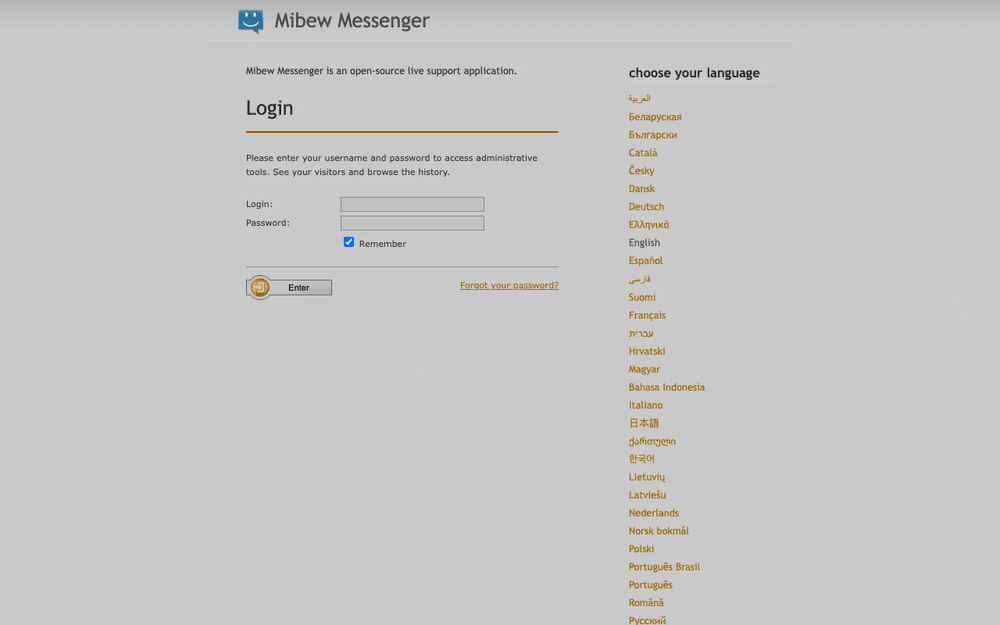
Task: Choose Suomi language
Action: [x=642, y=297]
